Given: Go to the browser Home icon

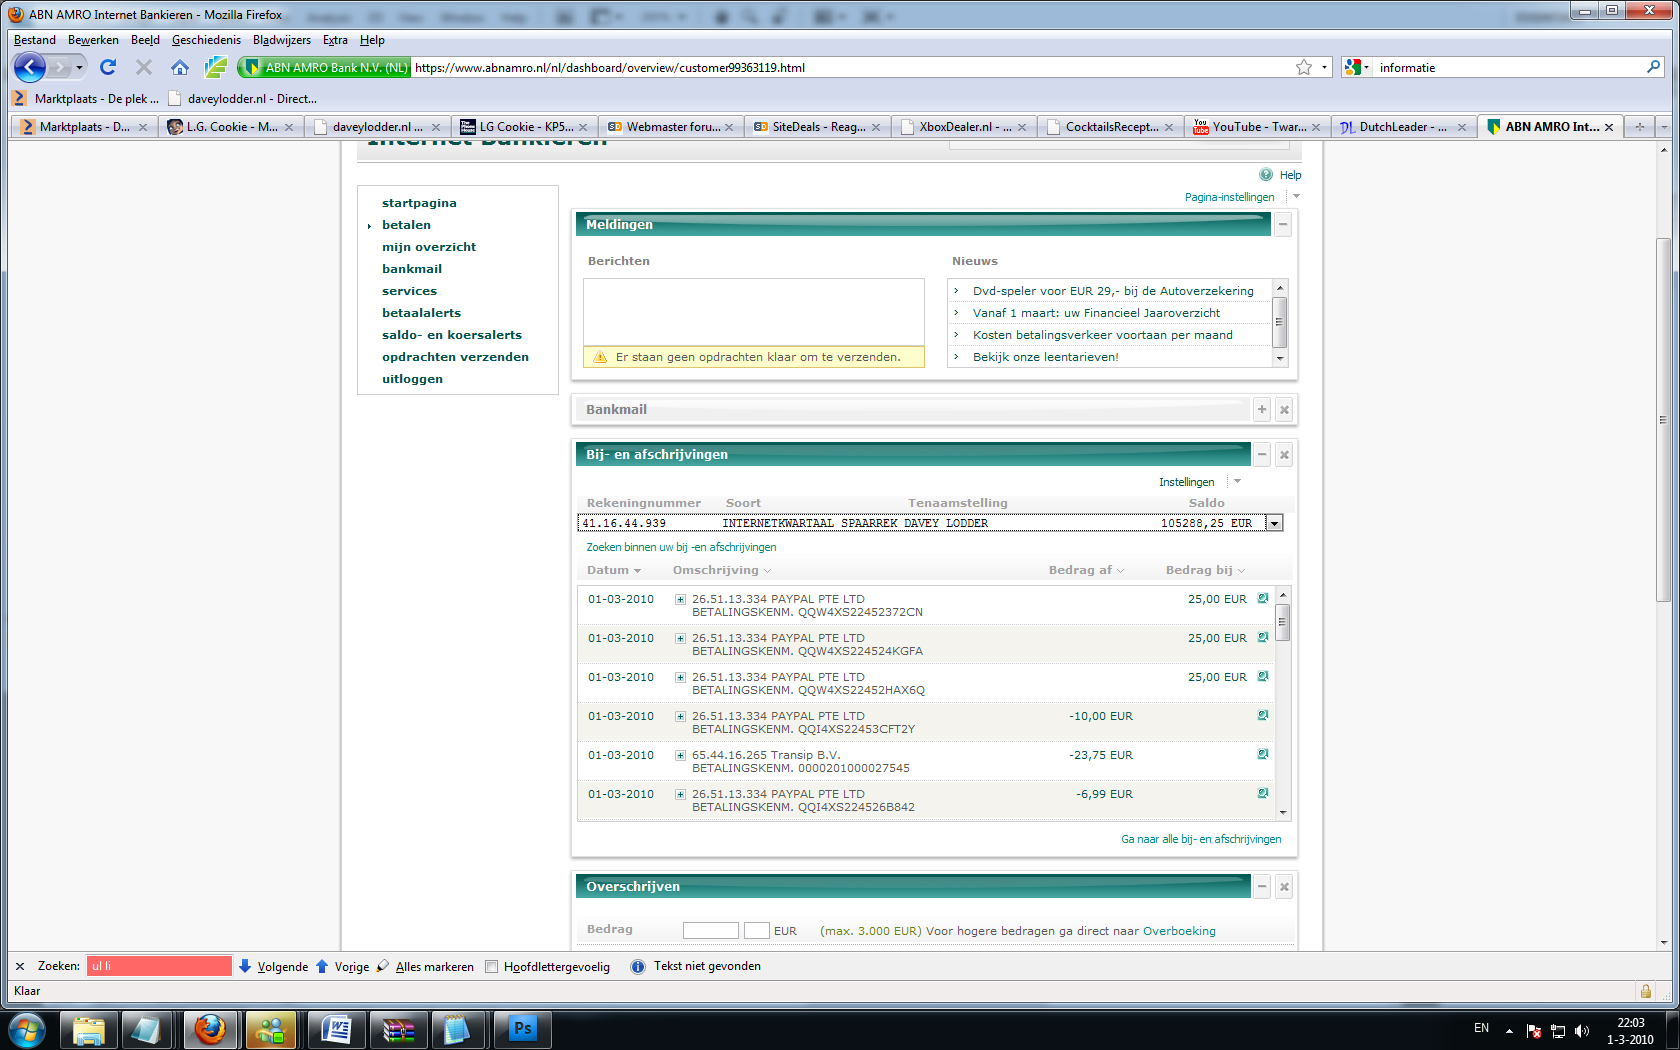Looking at the screenshot, I should [180, 67].
